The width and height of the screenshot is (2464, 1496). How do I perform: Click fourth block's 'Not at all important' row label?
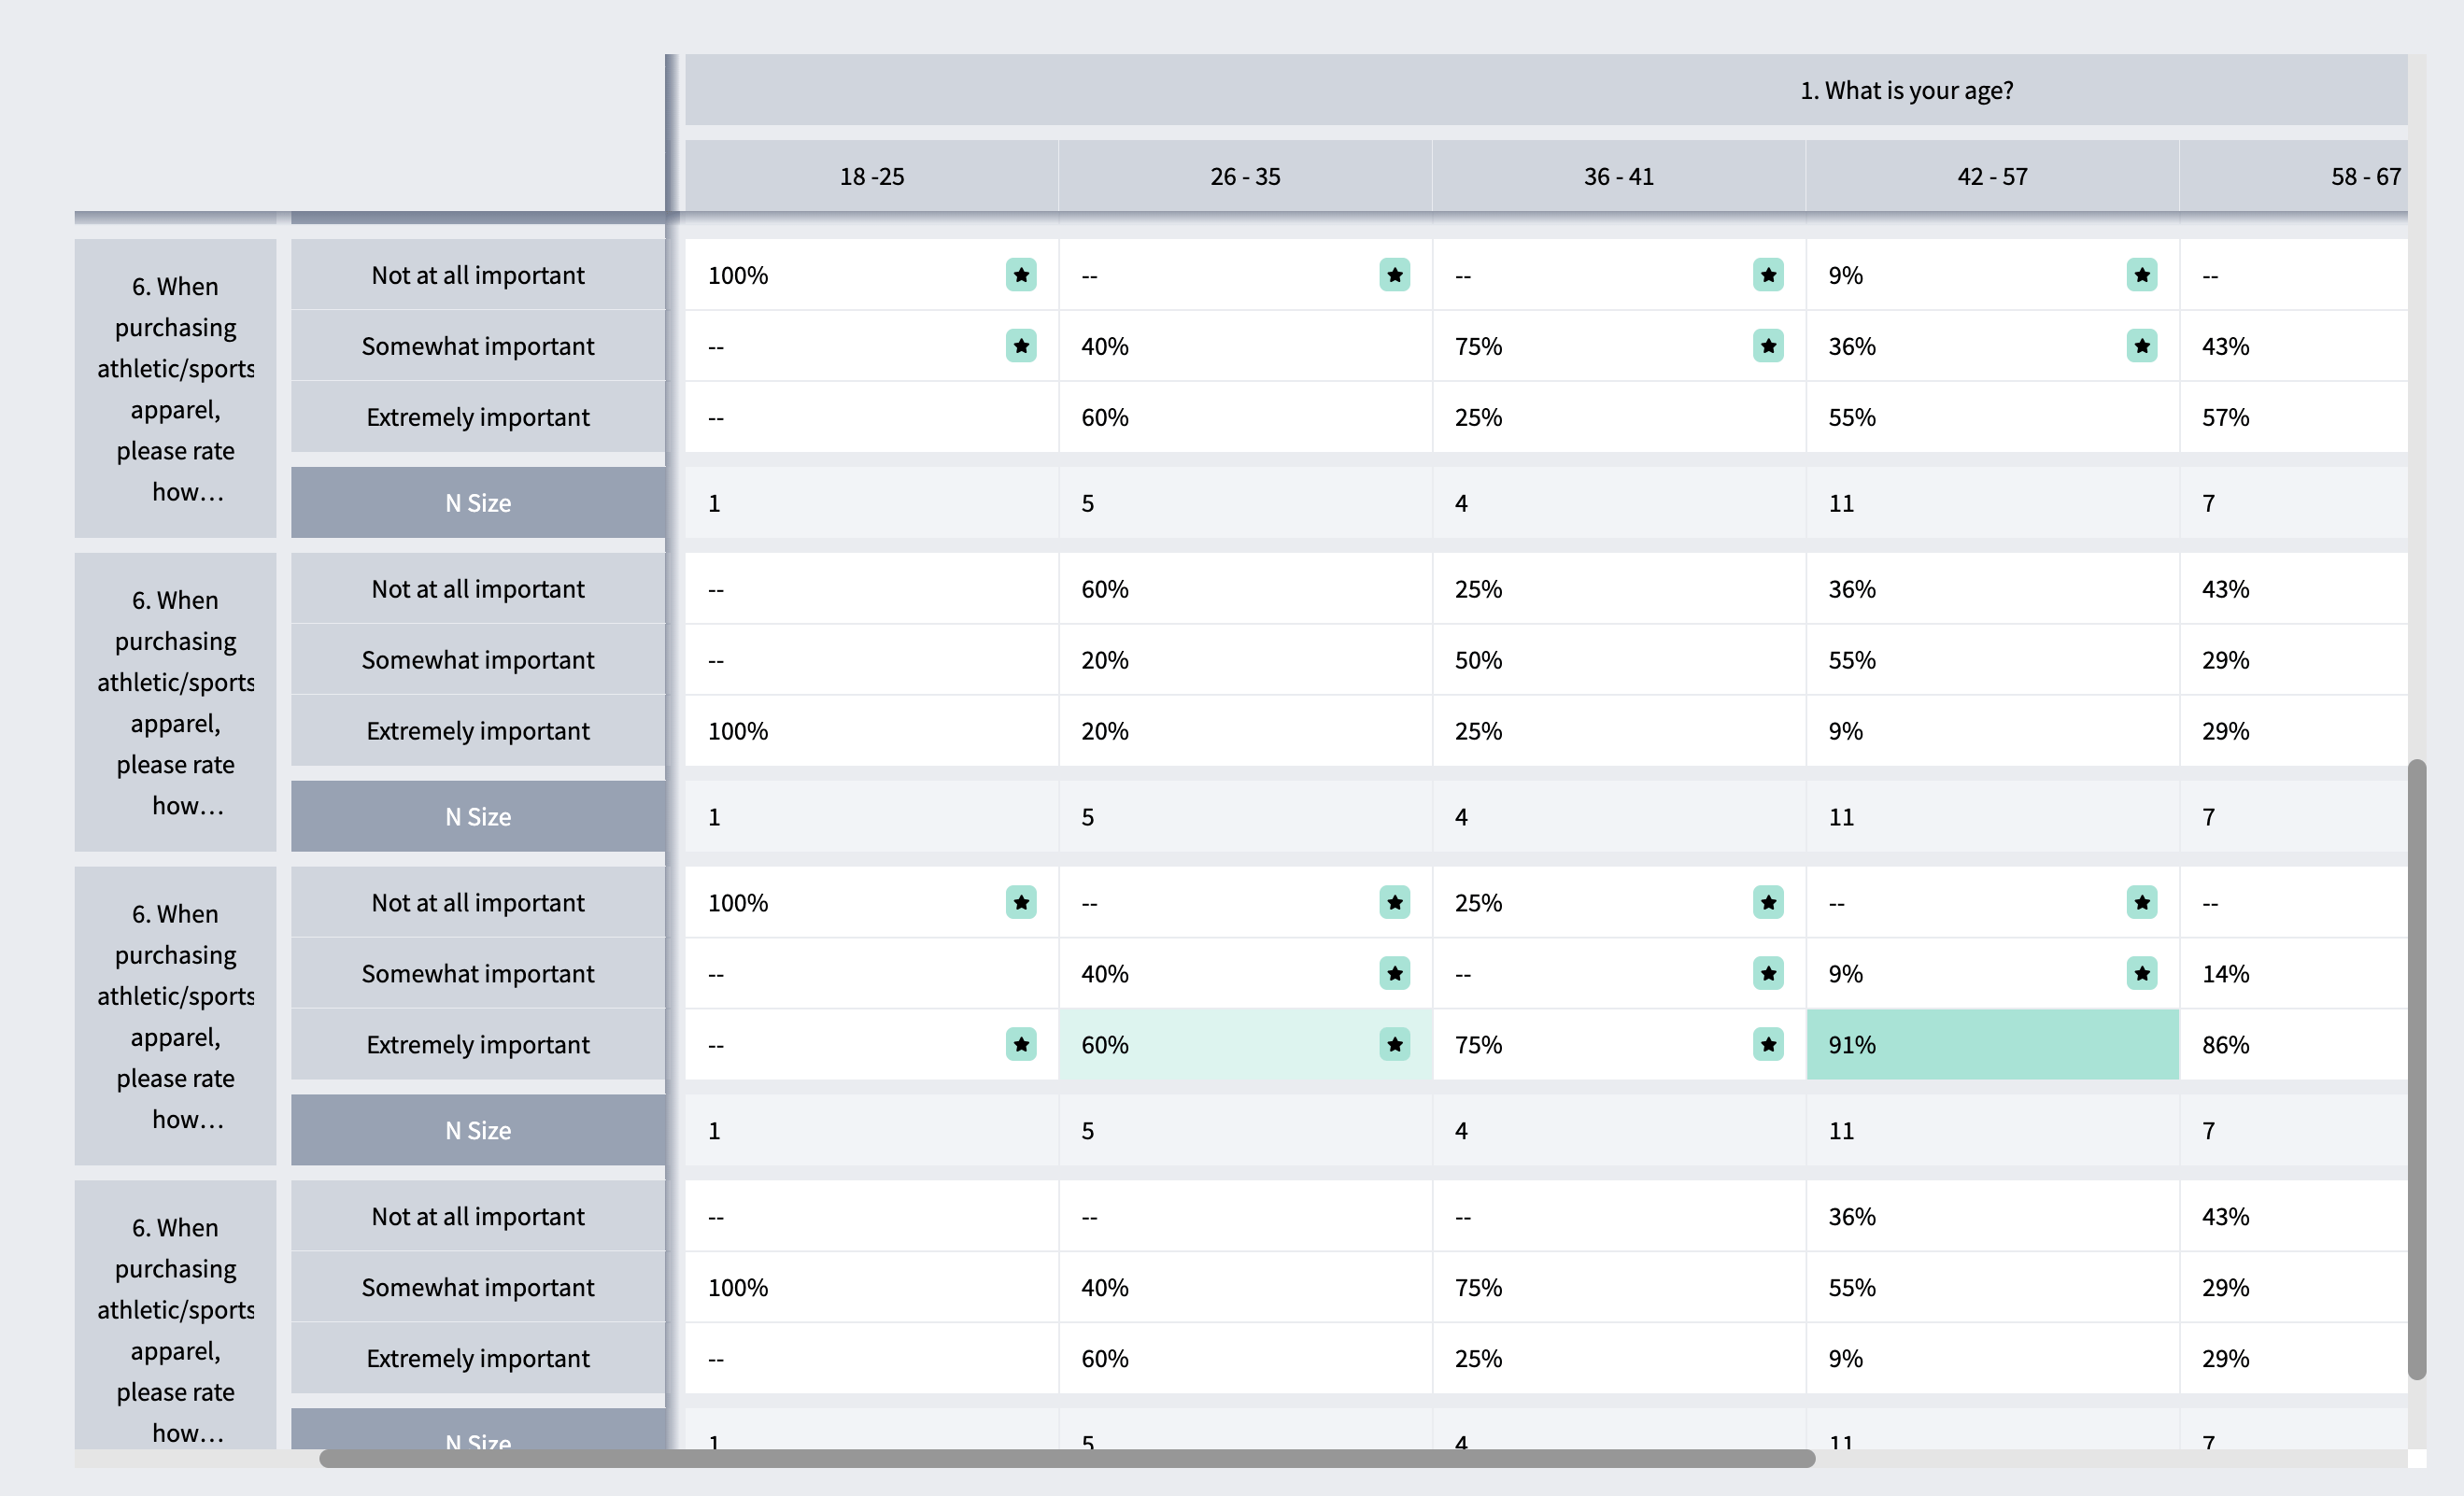pyautogui.click(x=478, y=1217)
